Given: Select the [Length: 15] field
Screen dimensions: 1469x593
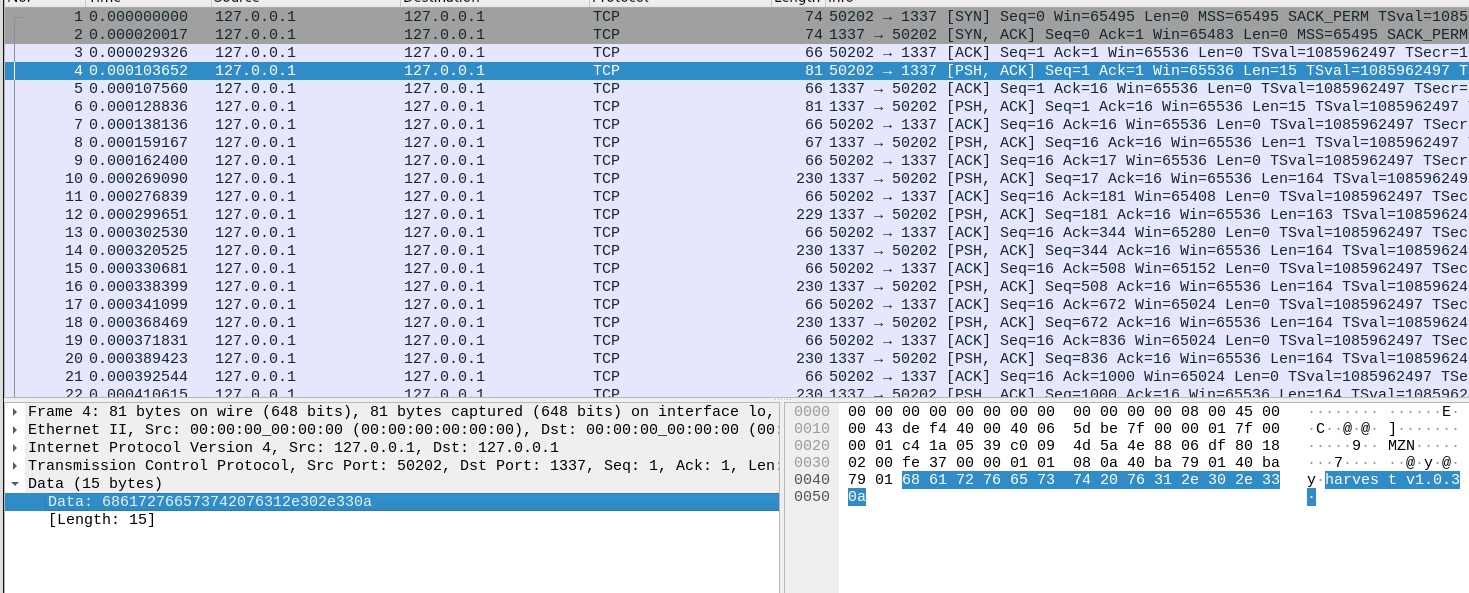Looking at the screenshot, I should click(101, 520).
